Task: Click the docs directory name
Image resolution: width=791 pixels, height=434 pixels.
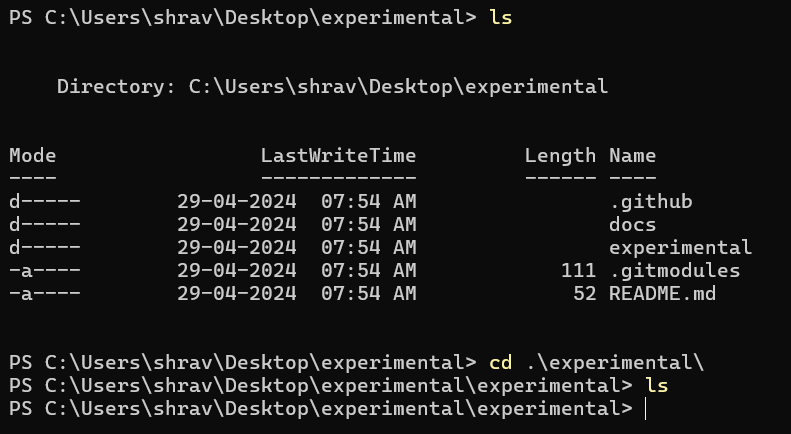Action: [x=632, y=225]
